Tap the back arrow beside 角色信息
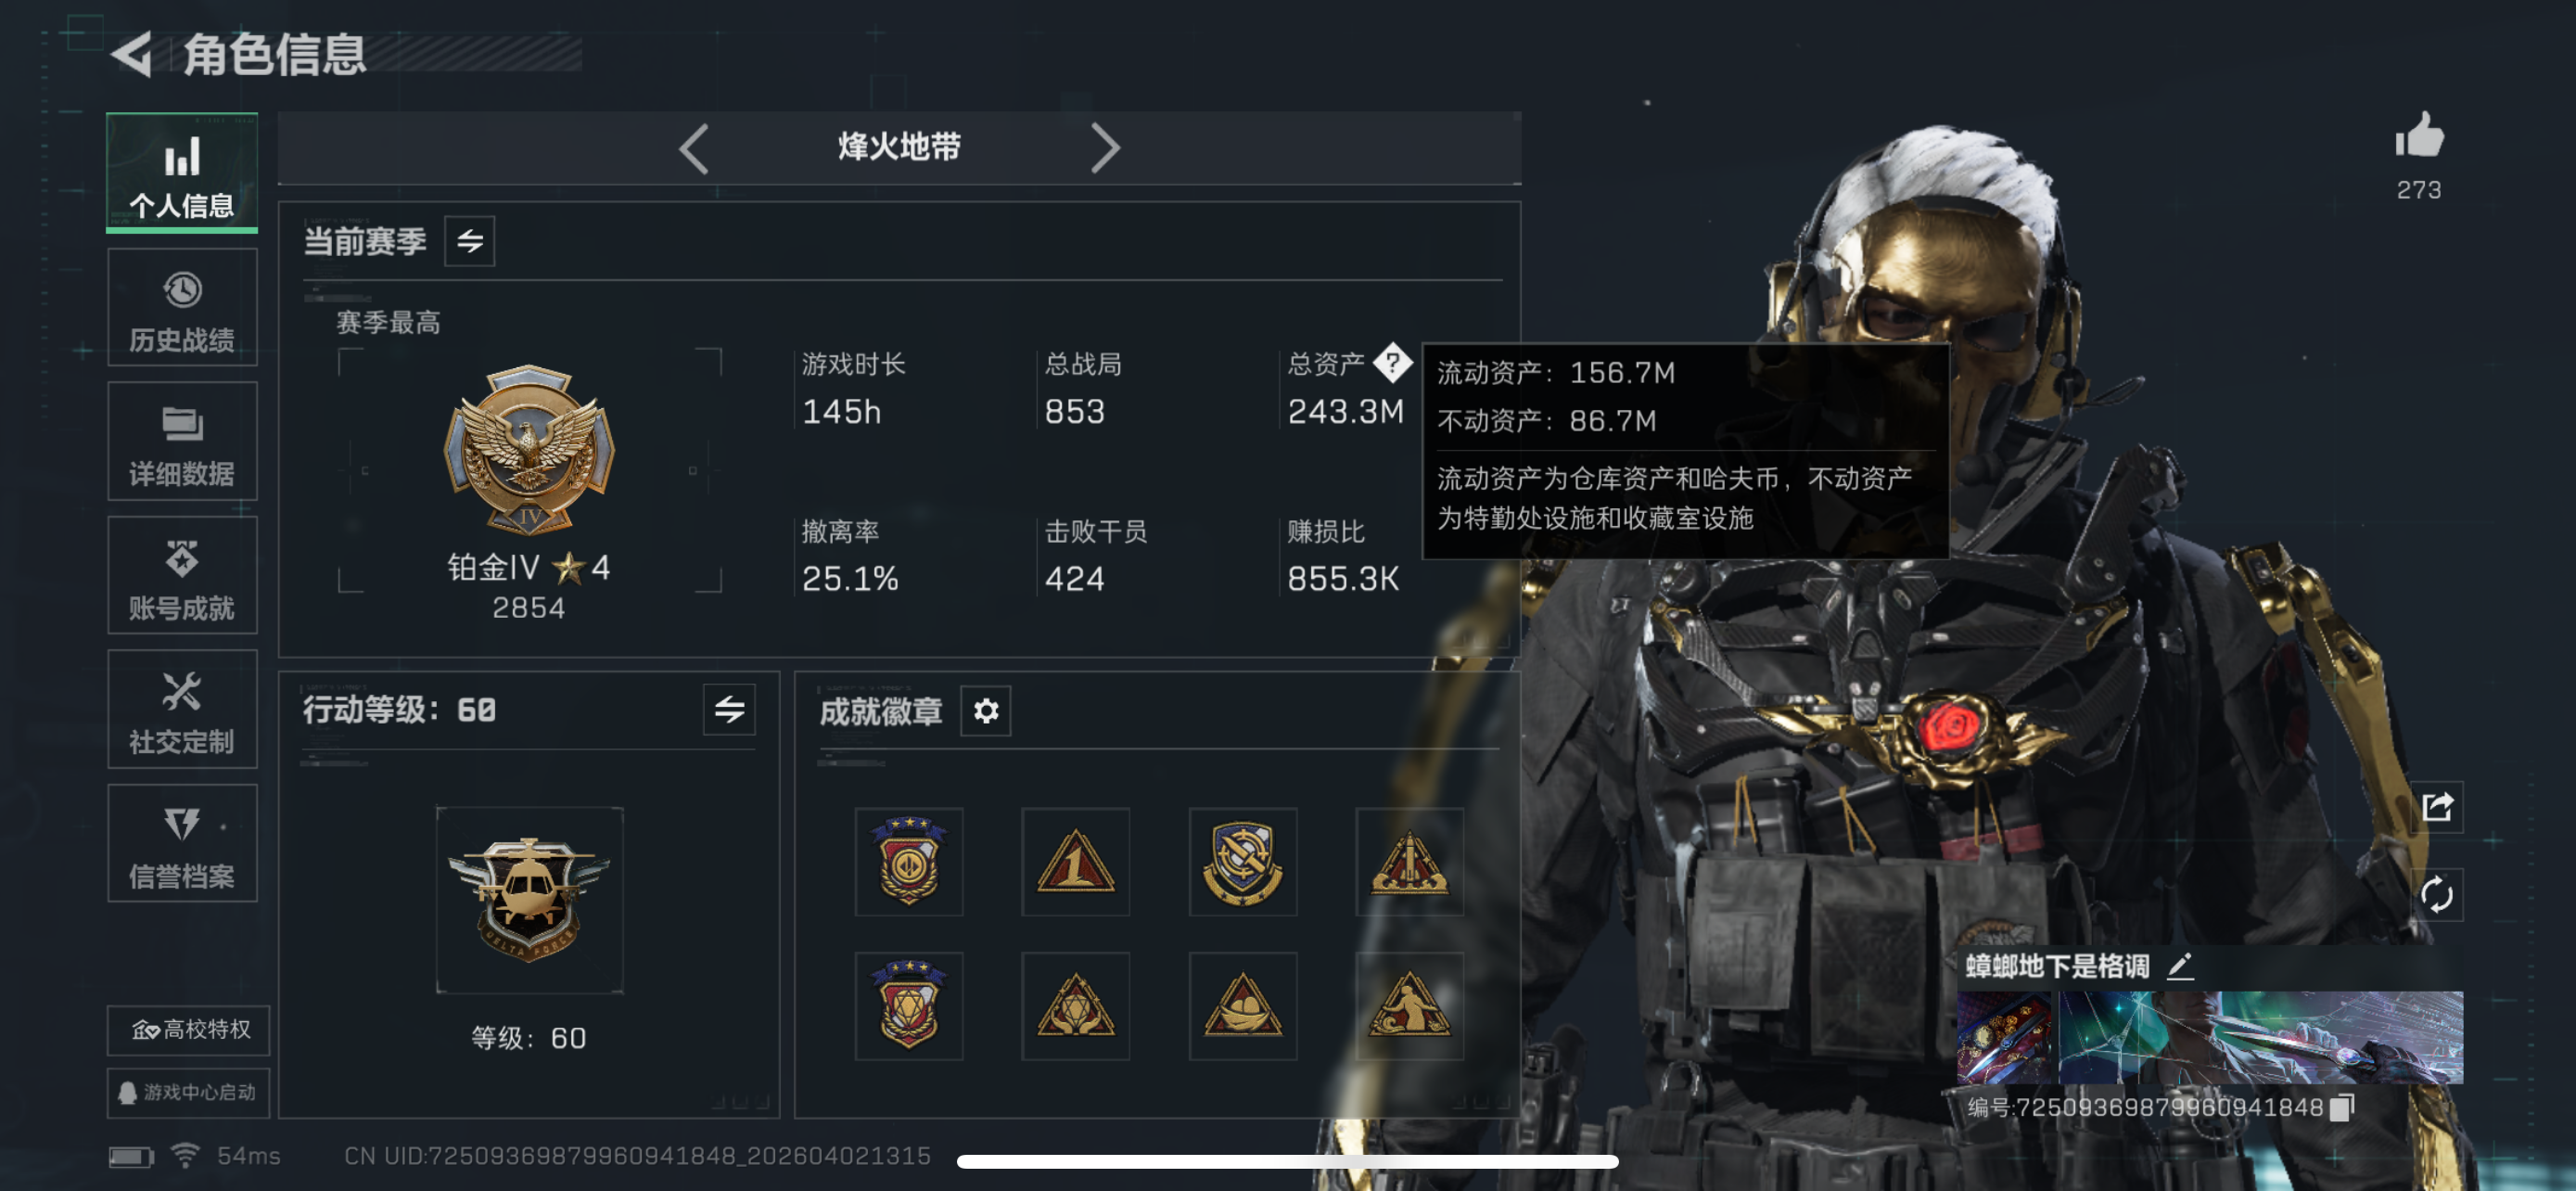Screen dimensions: 2576x1191 click(133, 53)
